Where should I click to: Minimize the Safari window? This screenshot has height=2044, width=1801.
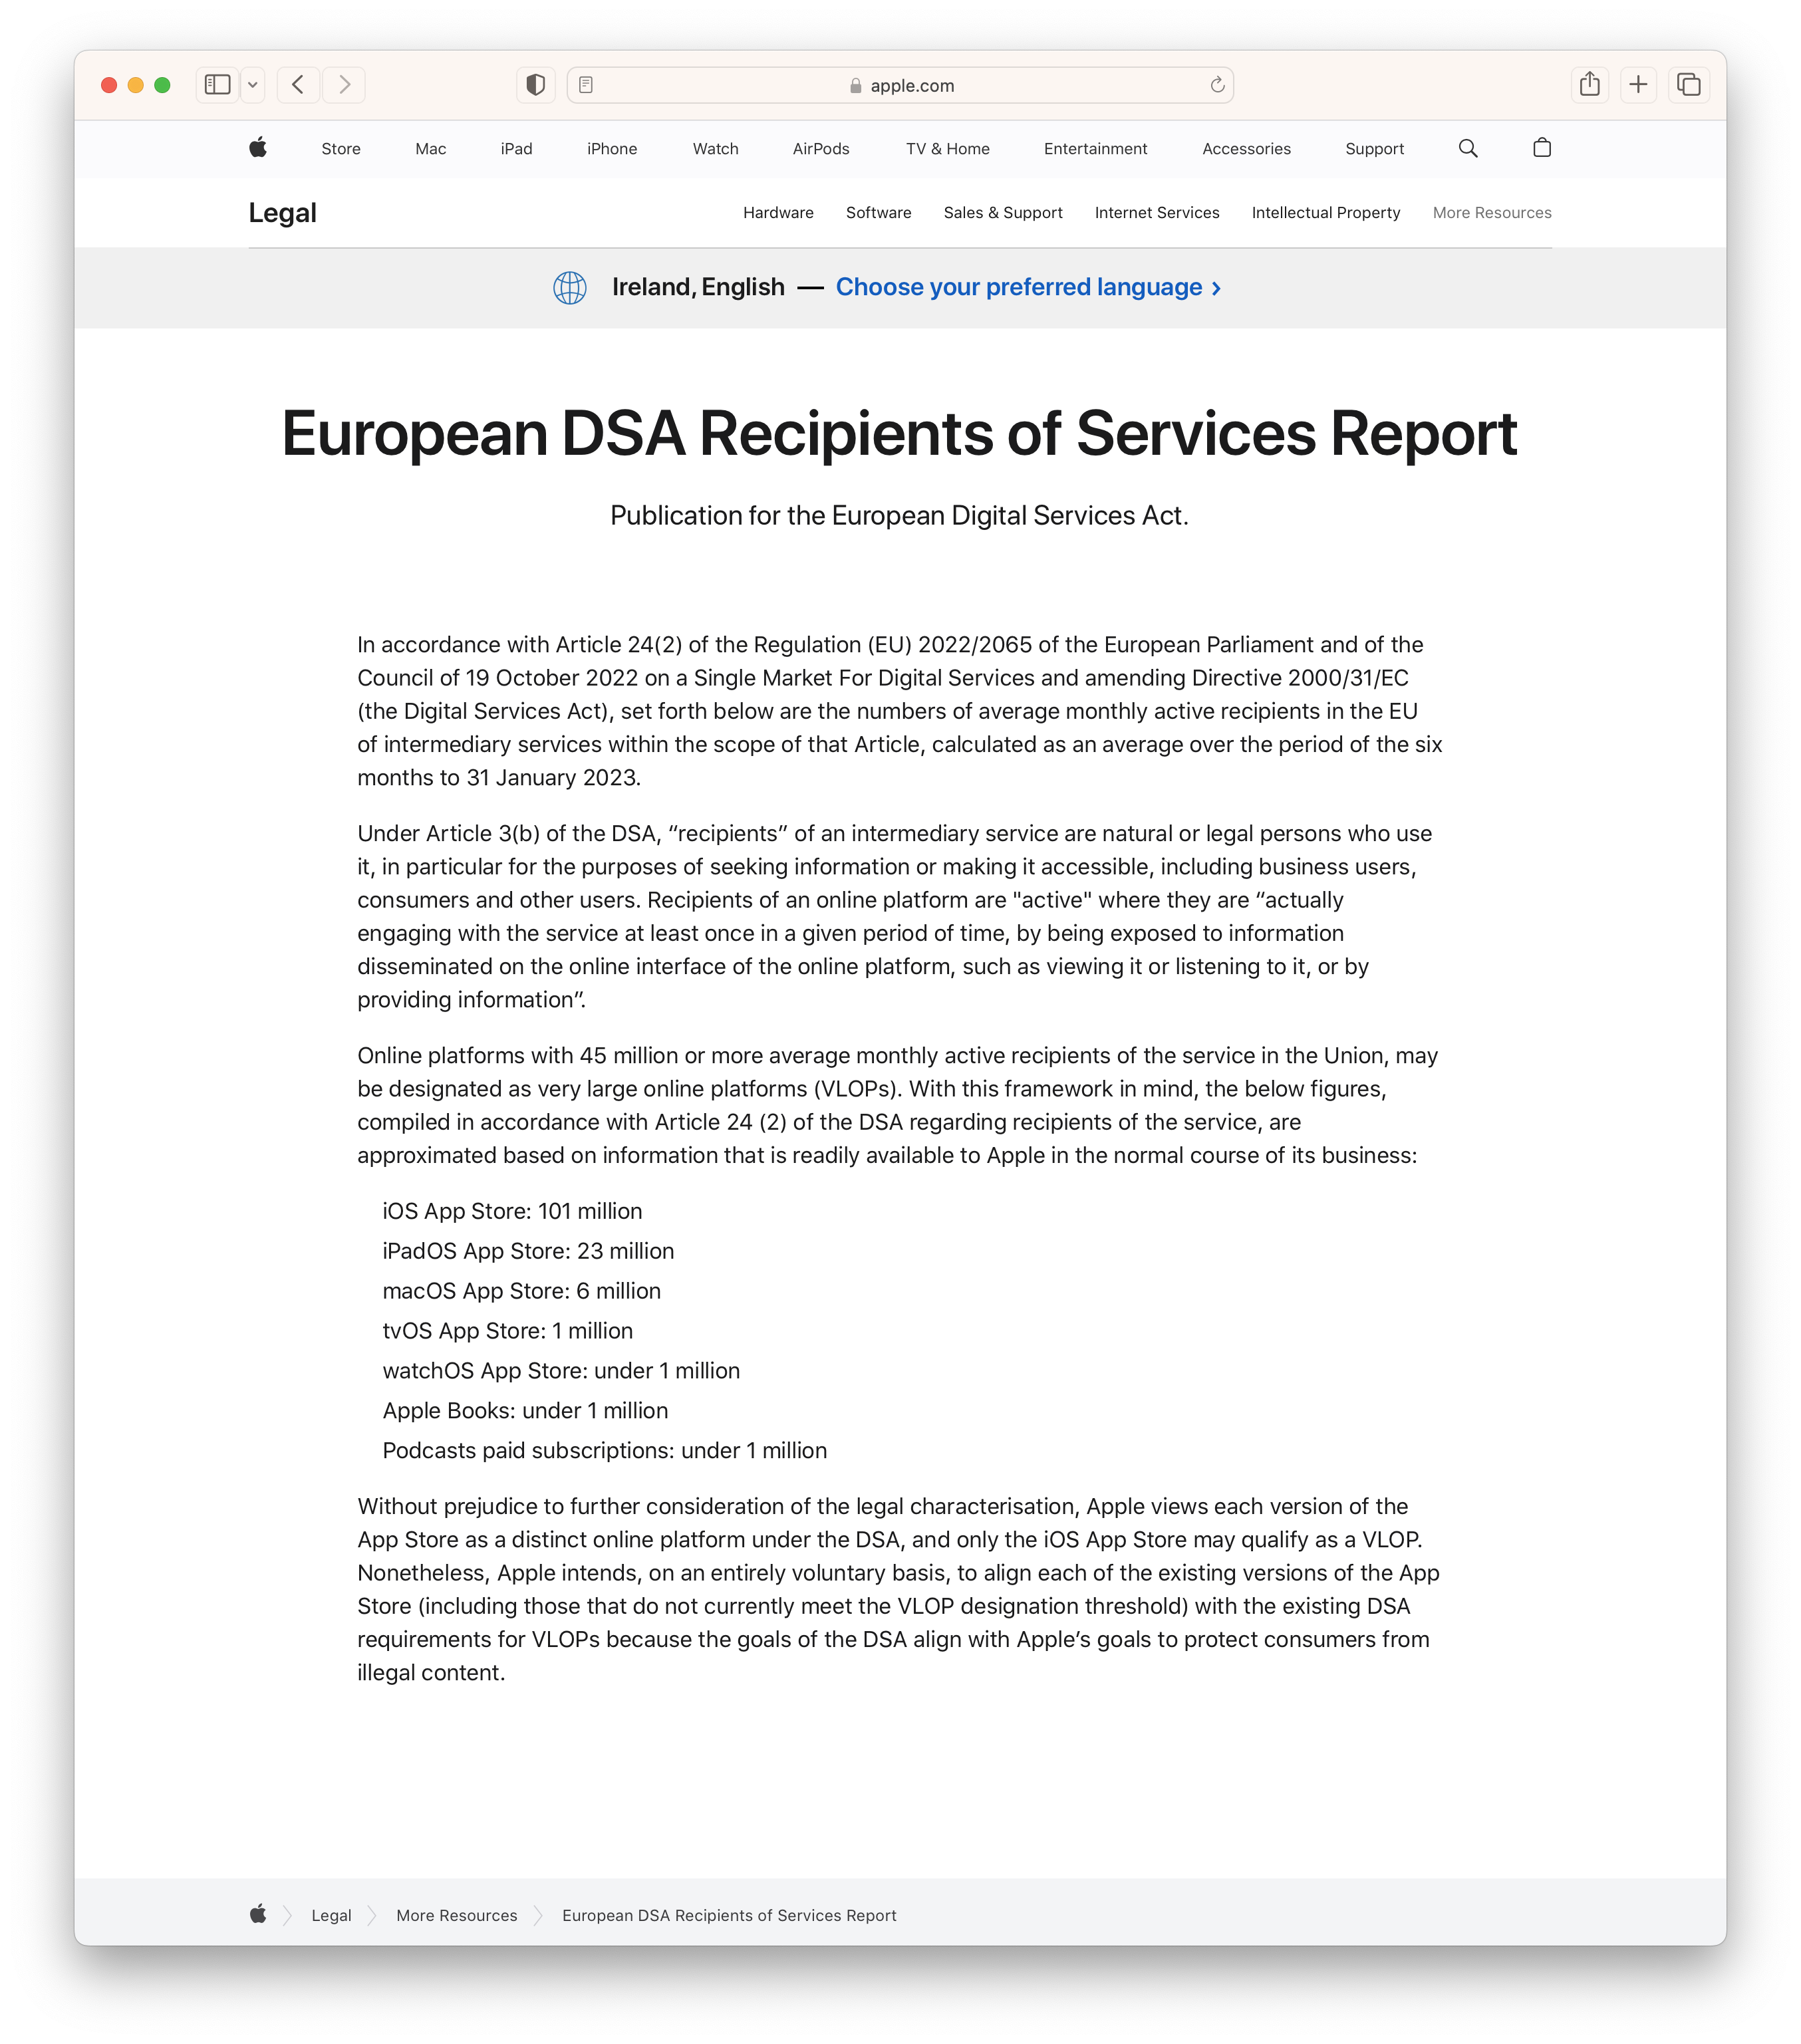136,85
